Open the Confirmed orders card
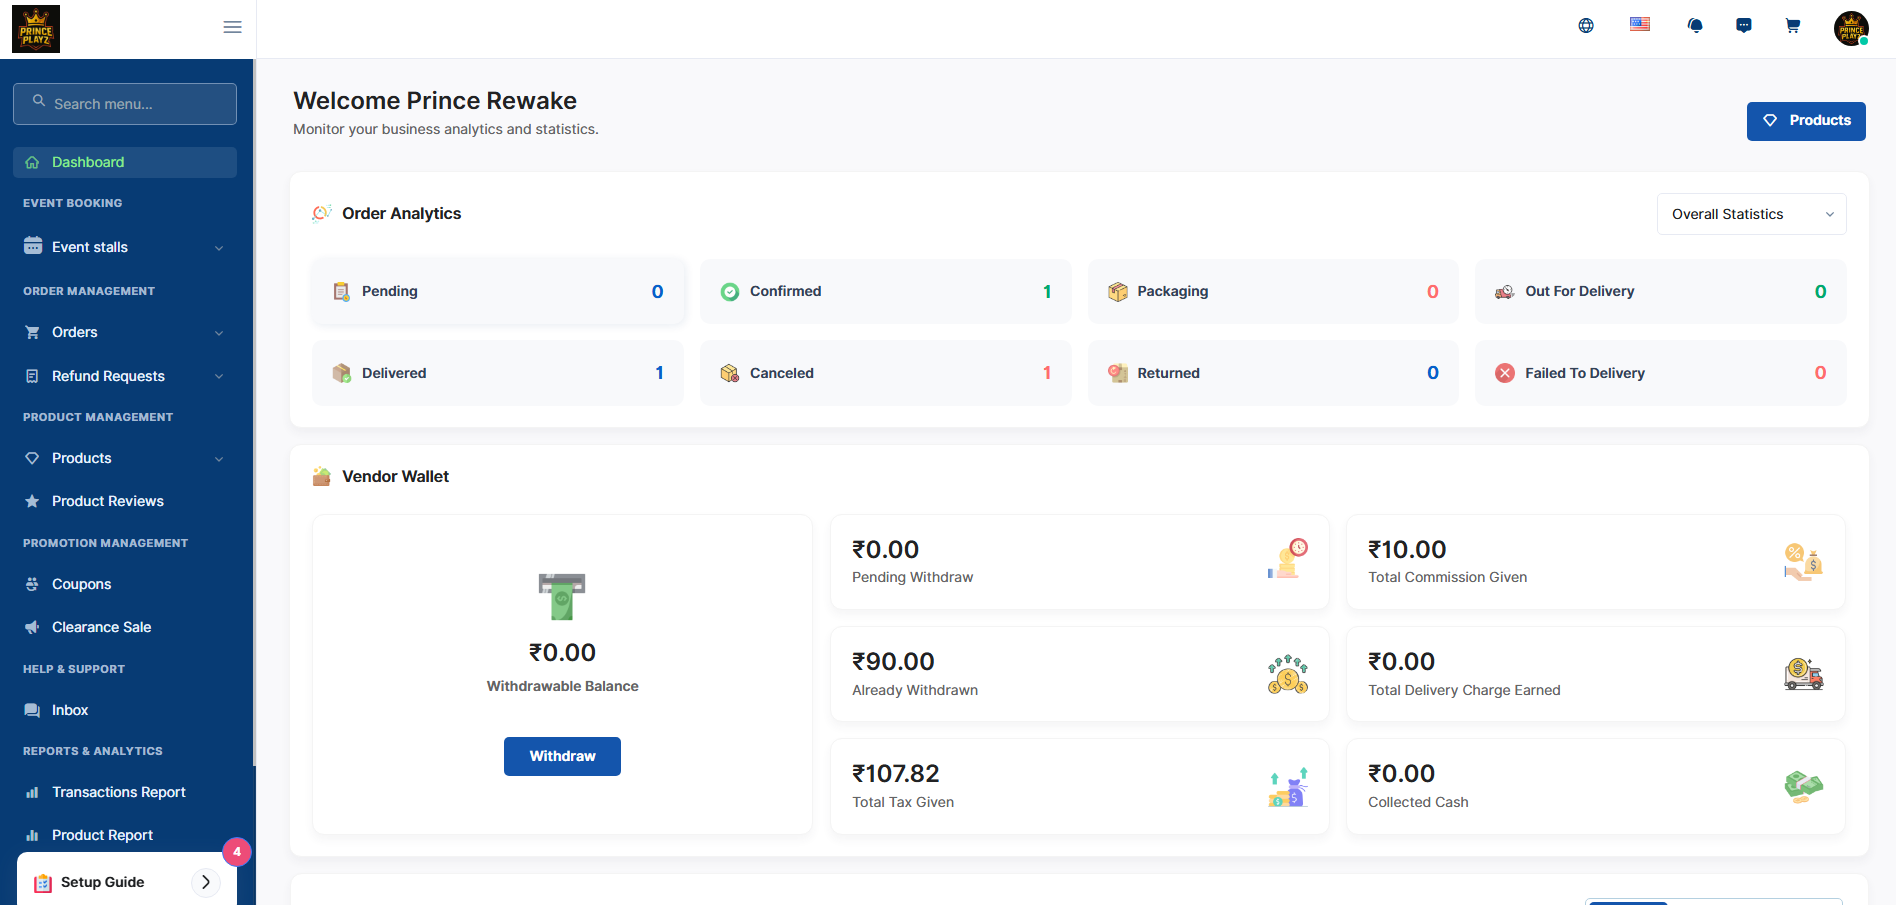This screenshot has width=1896, height=905. coord(885,291)
